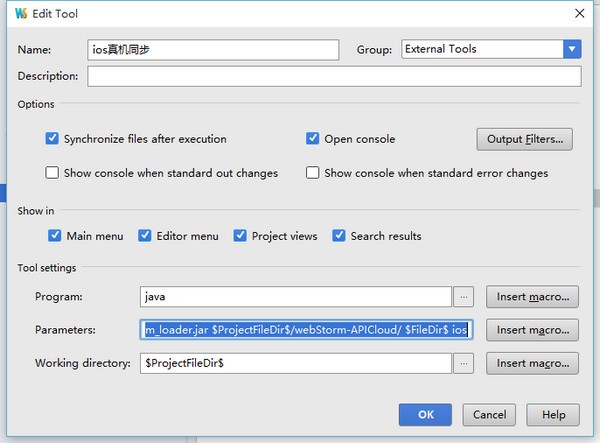Enable Show console when standard error changes
Image resolution: width=600 pixels, height=443 pixels.
point(312,173)
